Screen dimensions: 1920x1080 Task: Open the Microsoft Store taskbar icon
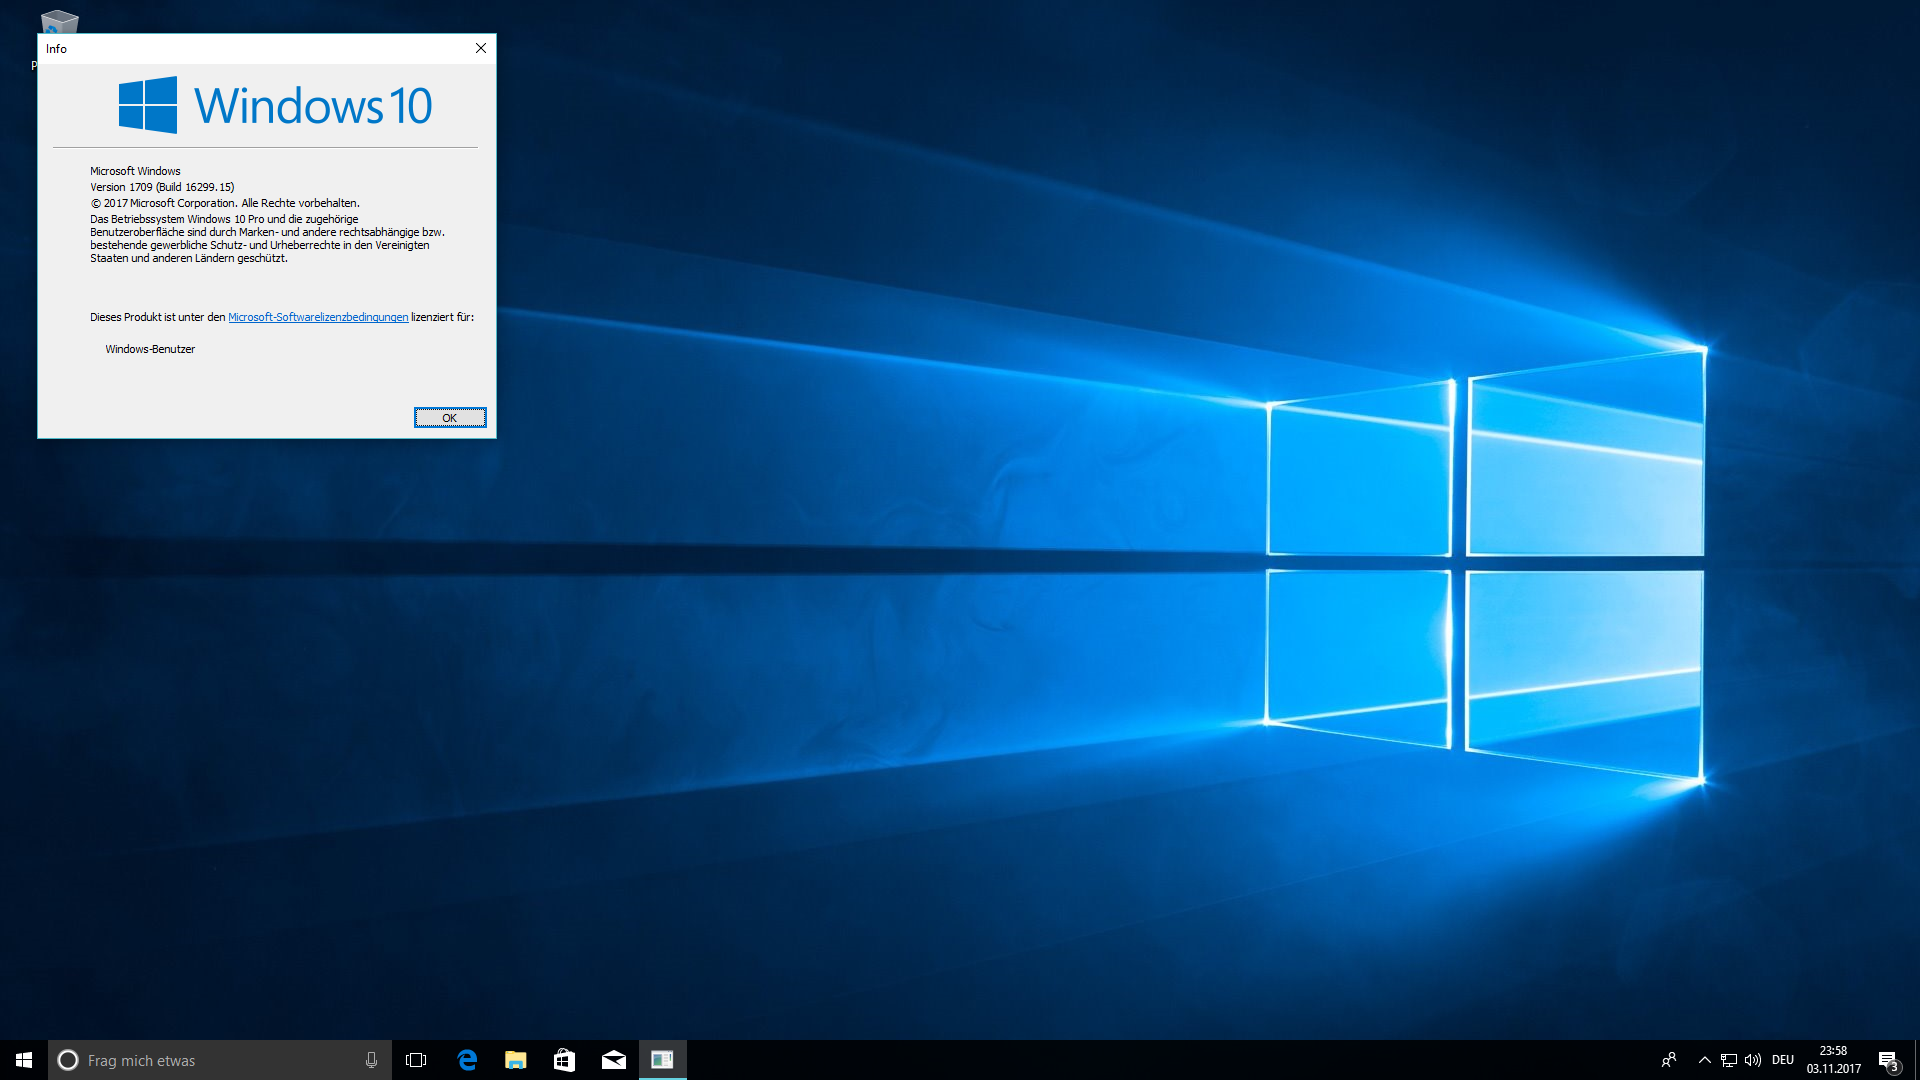564,1060
